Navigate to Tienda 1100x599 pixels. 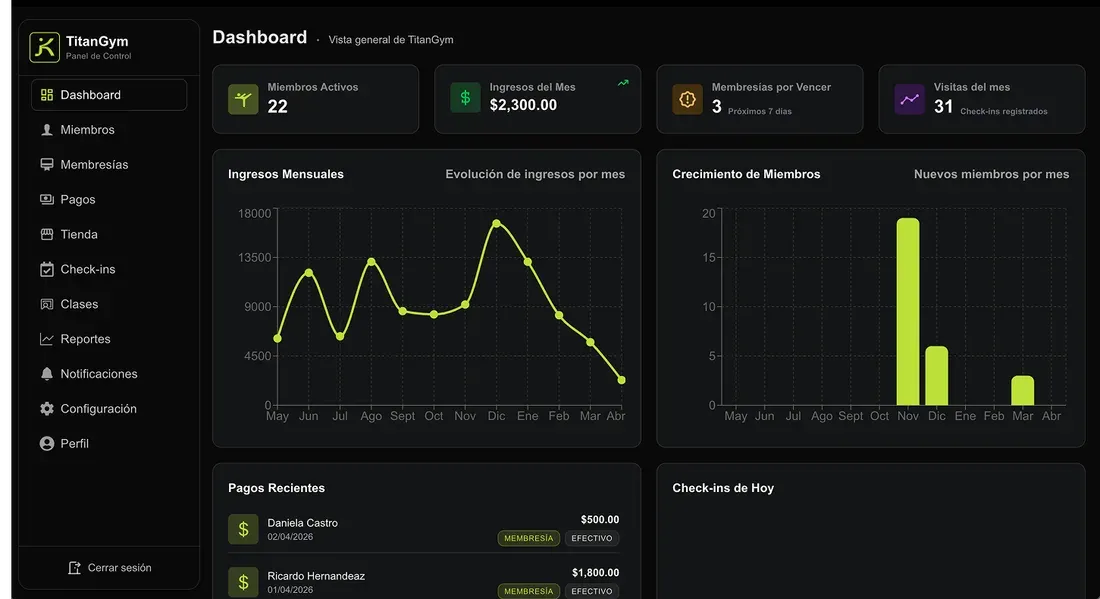click(109, 234)
